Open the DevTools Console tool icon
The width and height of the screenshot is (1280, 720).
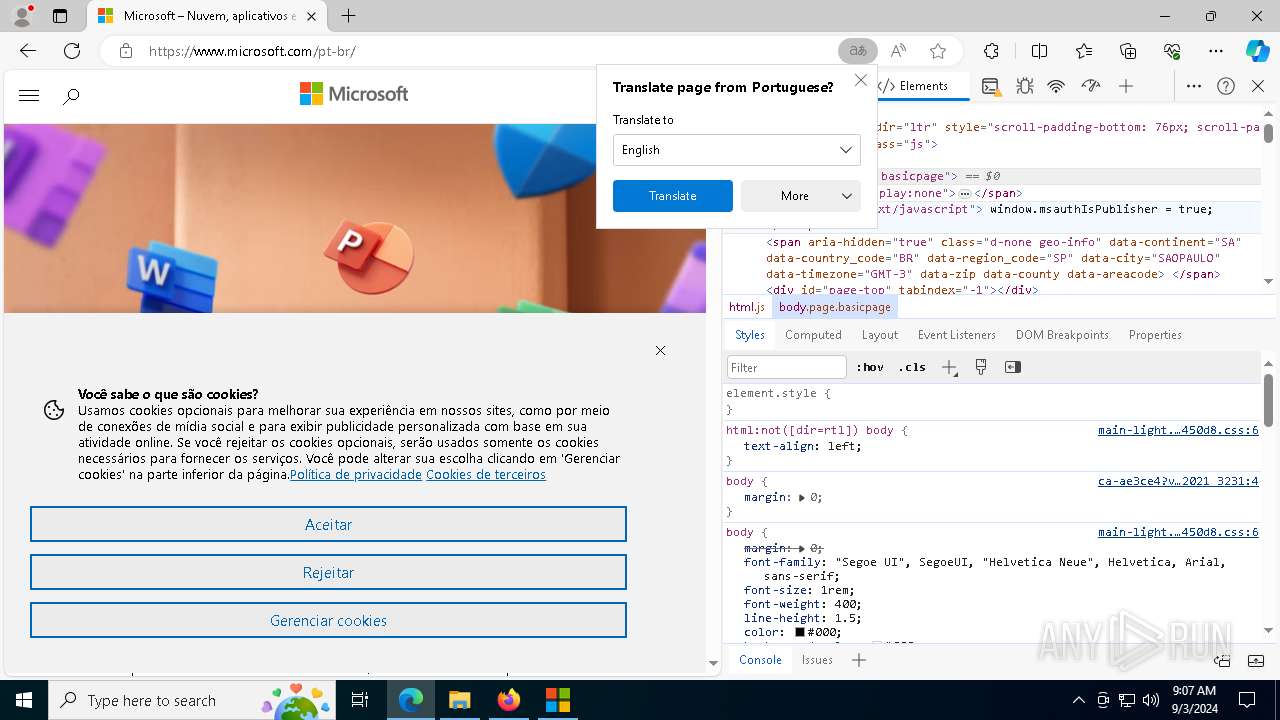[x=990, y=86]
